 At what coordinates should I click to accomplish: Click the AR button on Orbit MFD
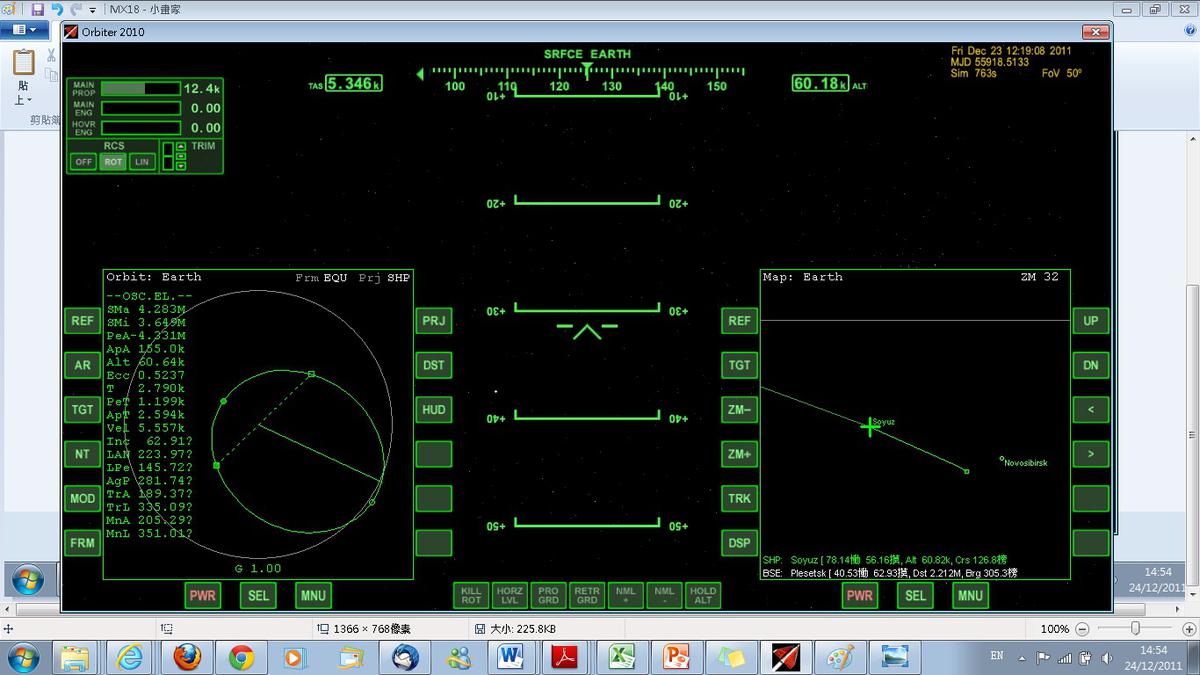click(82, 365)
